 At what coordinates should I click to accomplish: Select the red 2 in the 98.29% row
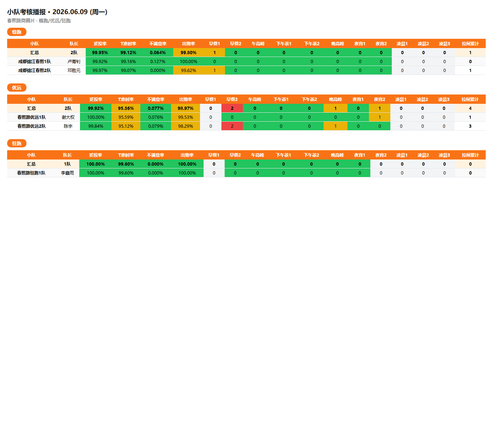pos(232,126)
